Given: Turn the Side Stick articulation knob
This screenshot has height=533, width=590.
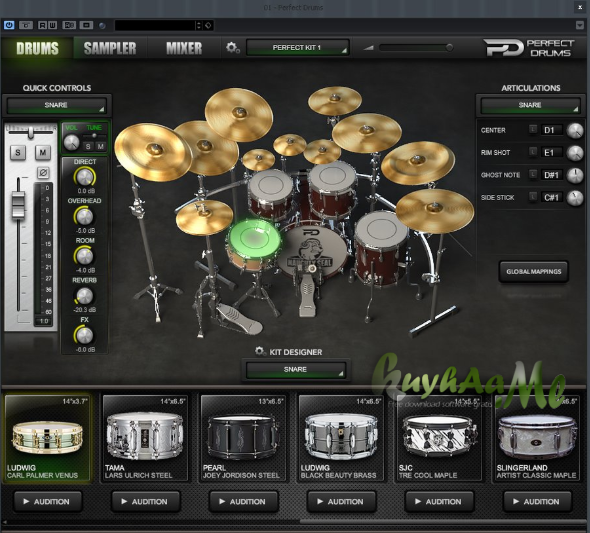Looking at the screenshot, I should (x=575, y=198).
